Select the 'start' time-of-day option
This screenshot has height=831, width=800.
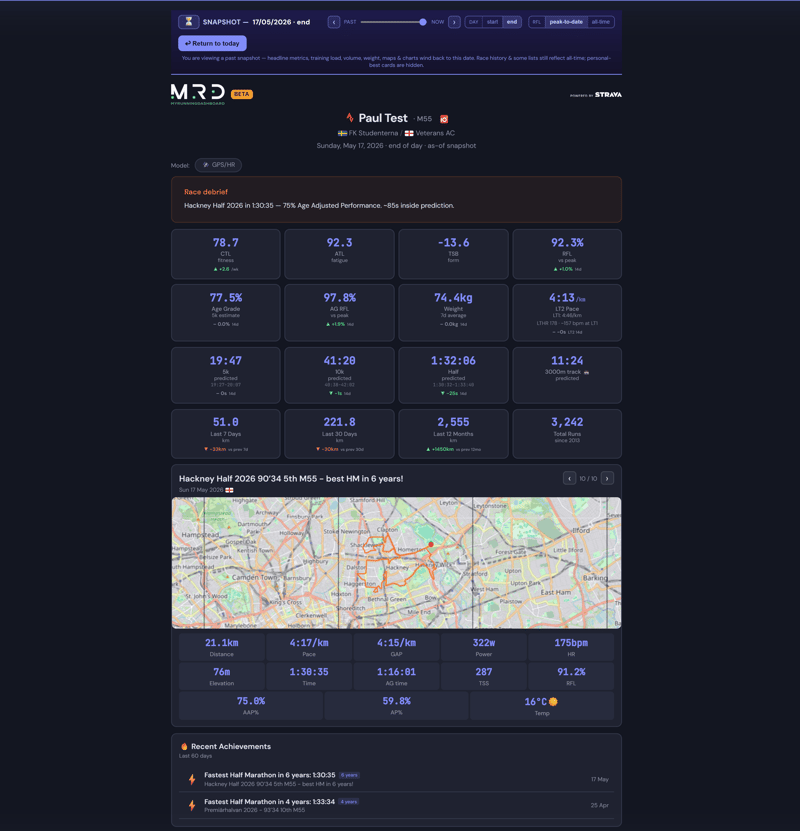(x=492, y=22)
